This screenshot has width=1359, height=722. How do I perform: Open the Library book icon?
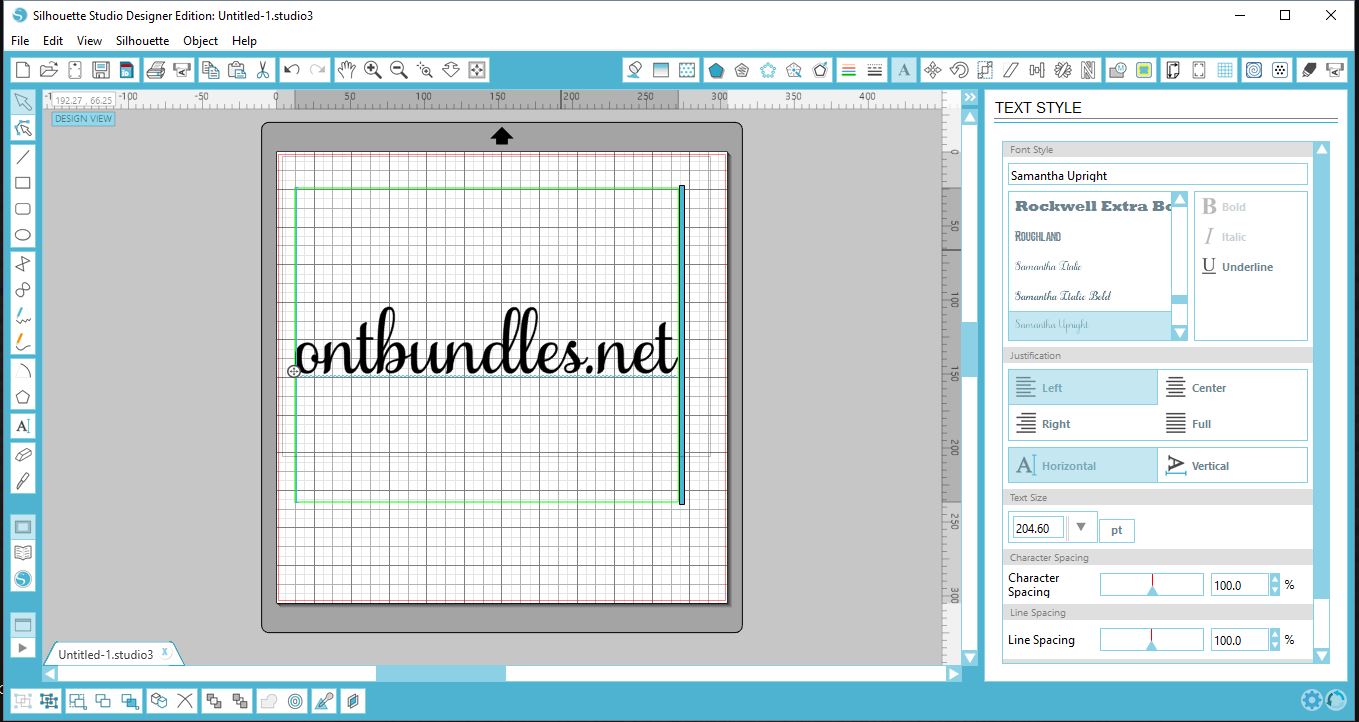[x=23, y=553]
